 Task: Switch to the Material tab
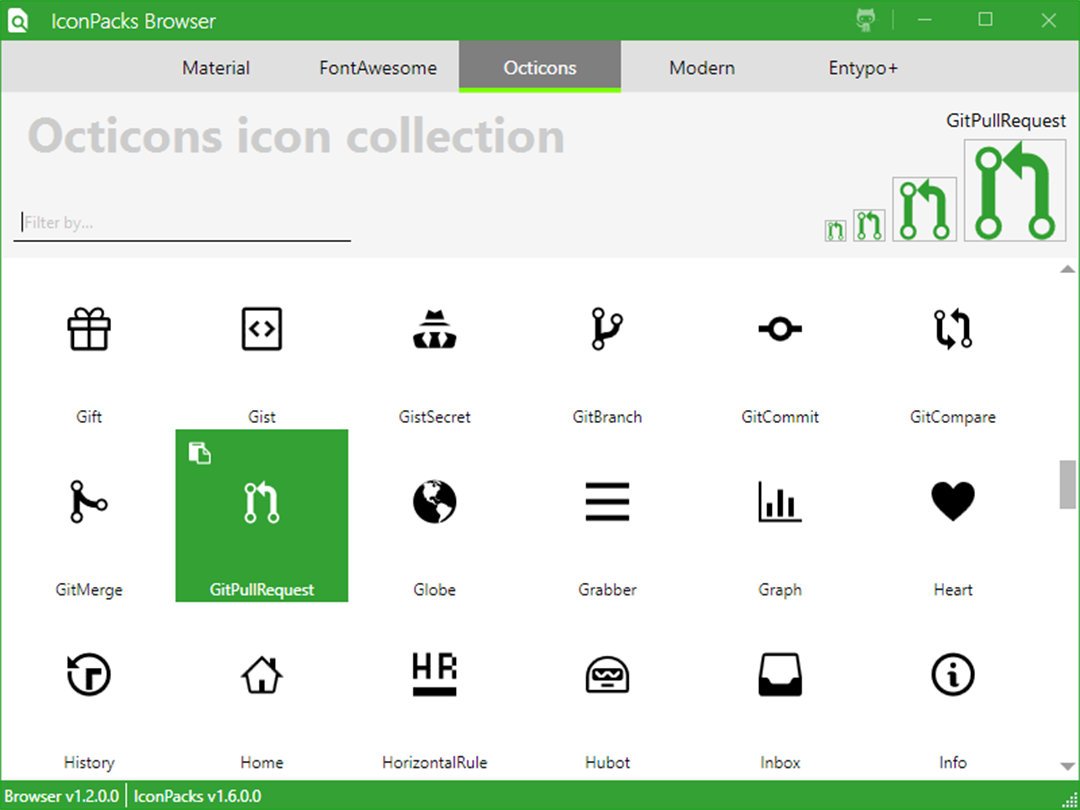216,68
